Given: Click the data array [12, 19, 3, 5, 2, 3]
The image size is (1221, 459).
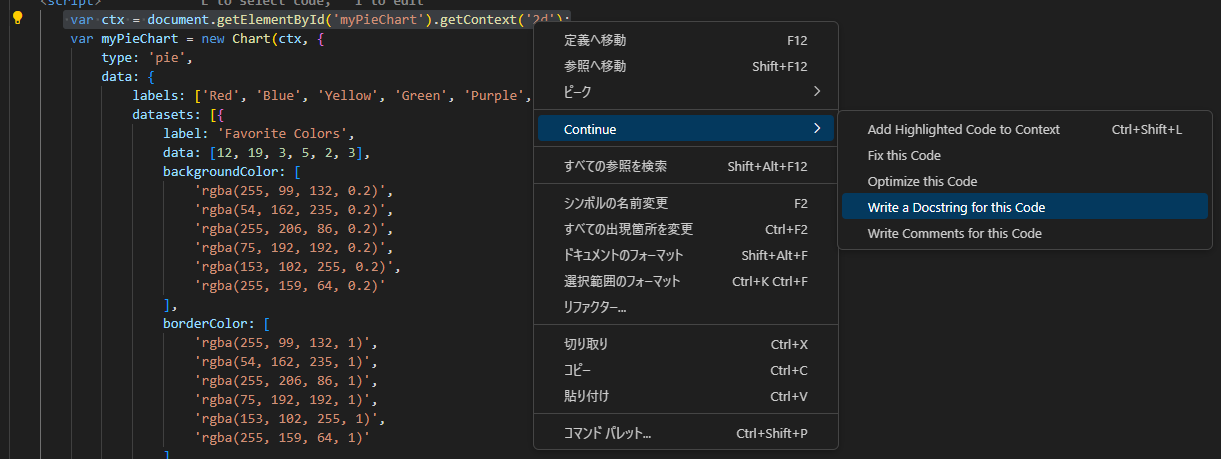Looking at the screenshot, I should 290,153.
